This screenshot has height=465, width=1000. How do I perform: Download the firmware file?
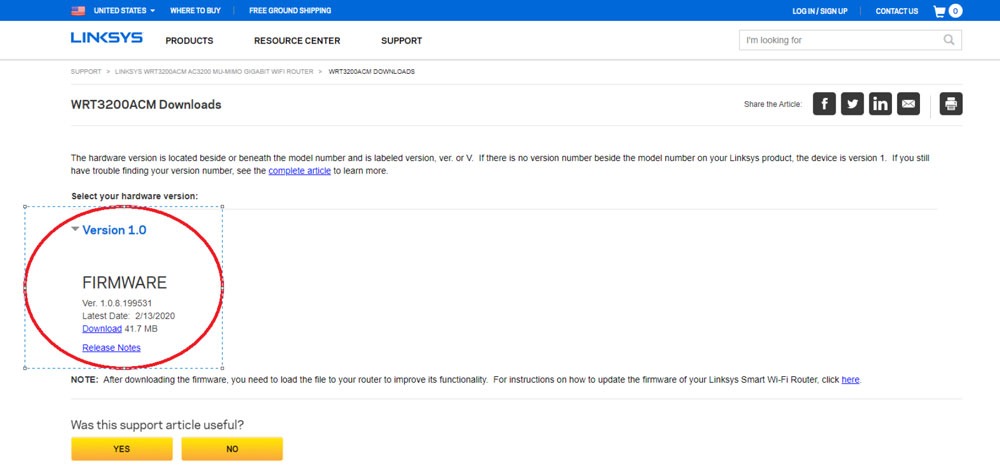click(x=102, y=328)
